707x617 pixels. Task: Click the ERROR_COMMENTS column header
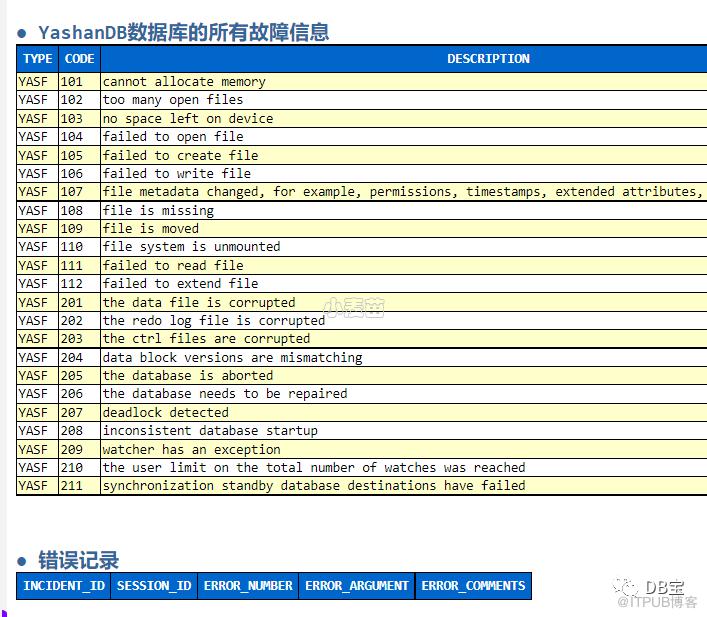(x=473, y=586)
